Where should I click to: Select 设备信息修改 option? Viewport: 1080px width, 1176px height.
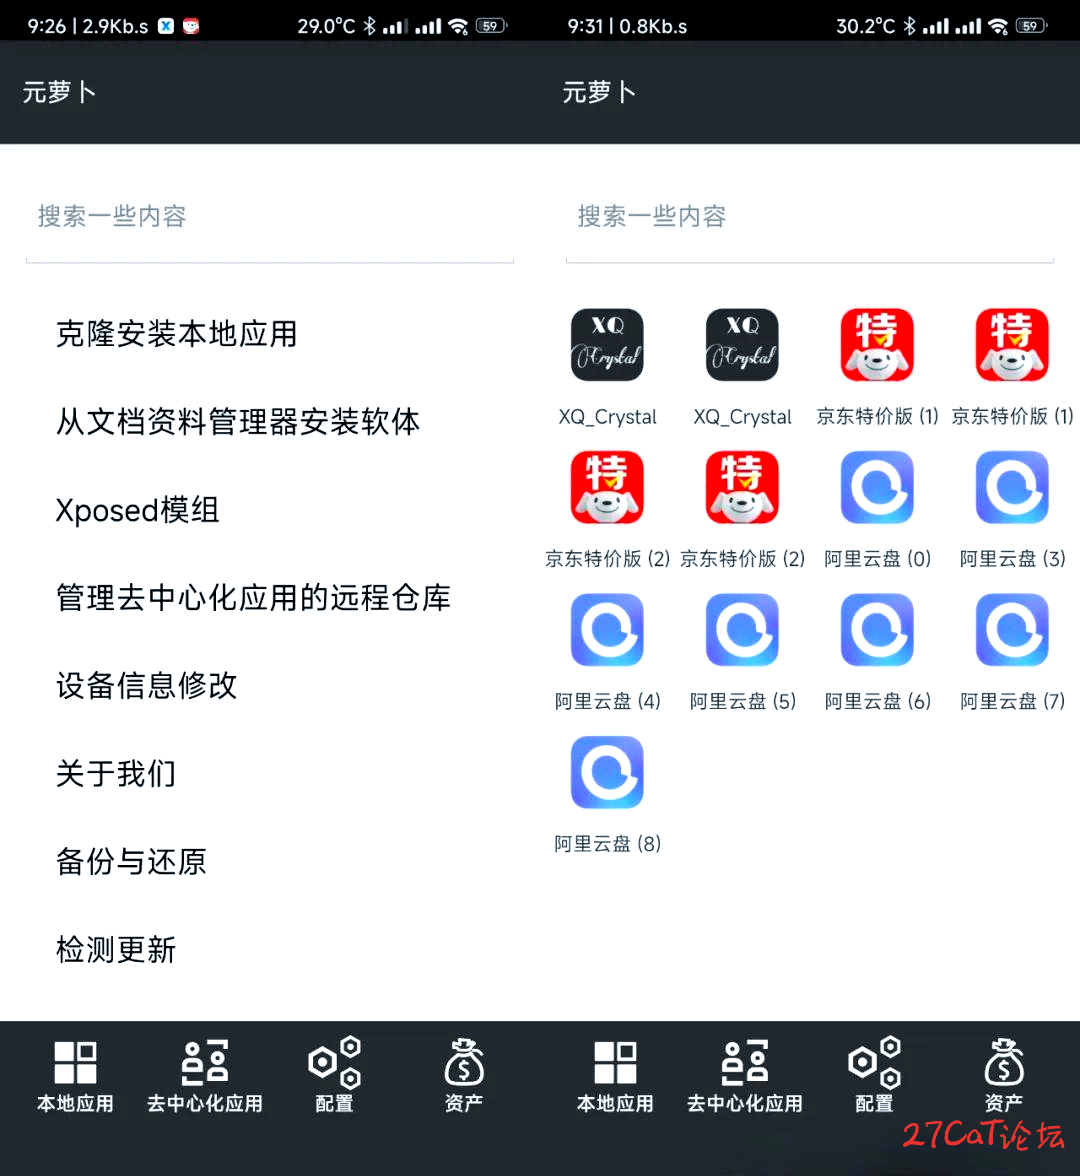pos(146,686)
